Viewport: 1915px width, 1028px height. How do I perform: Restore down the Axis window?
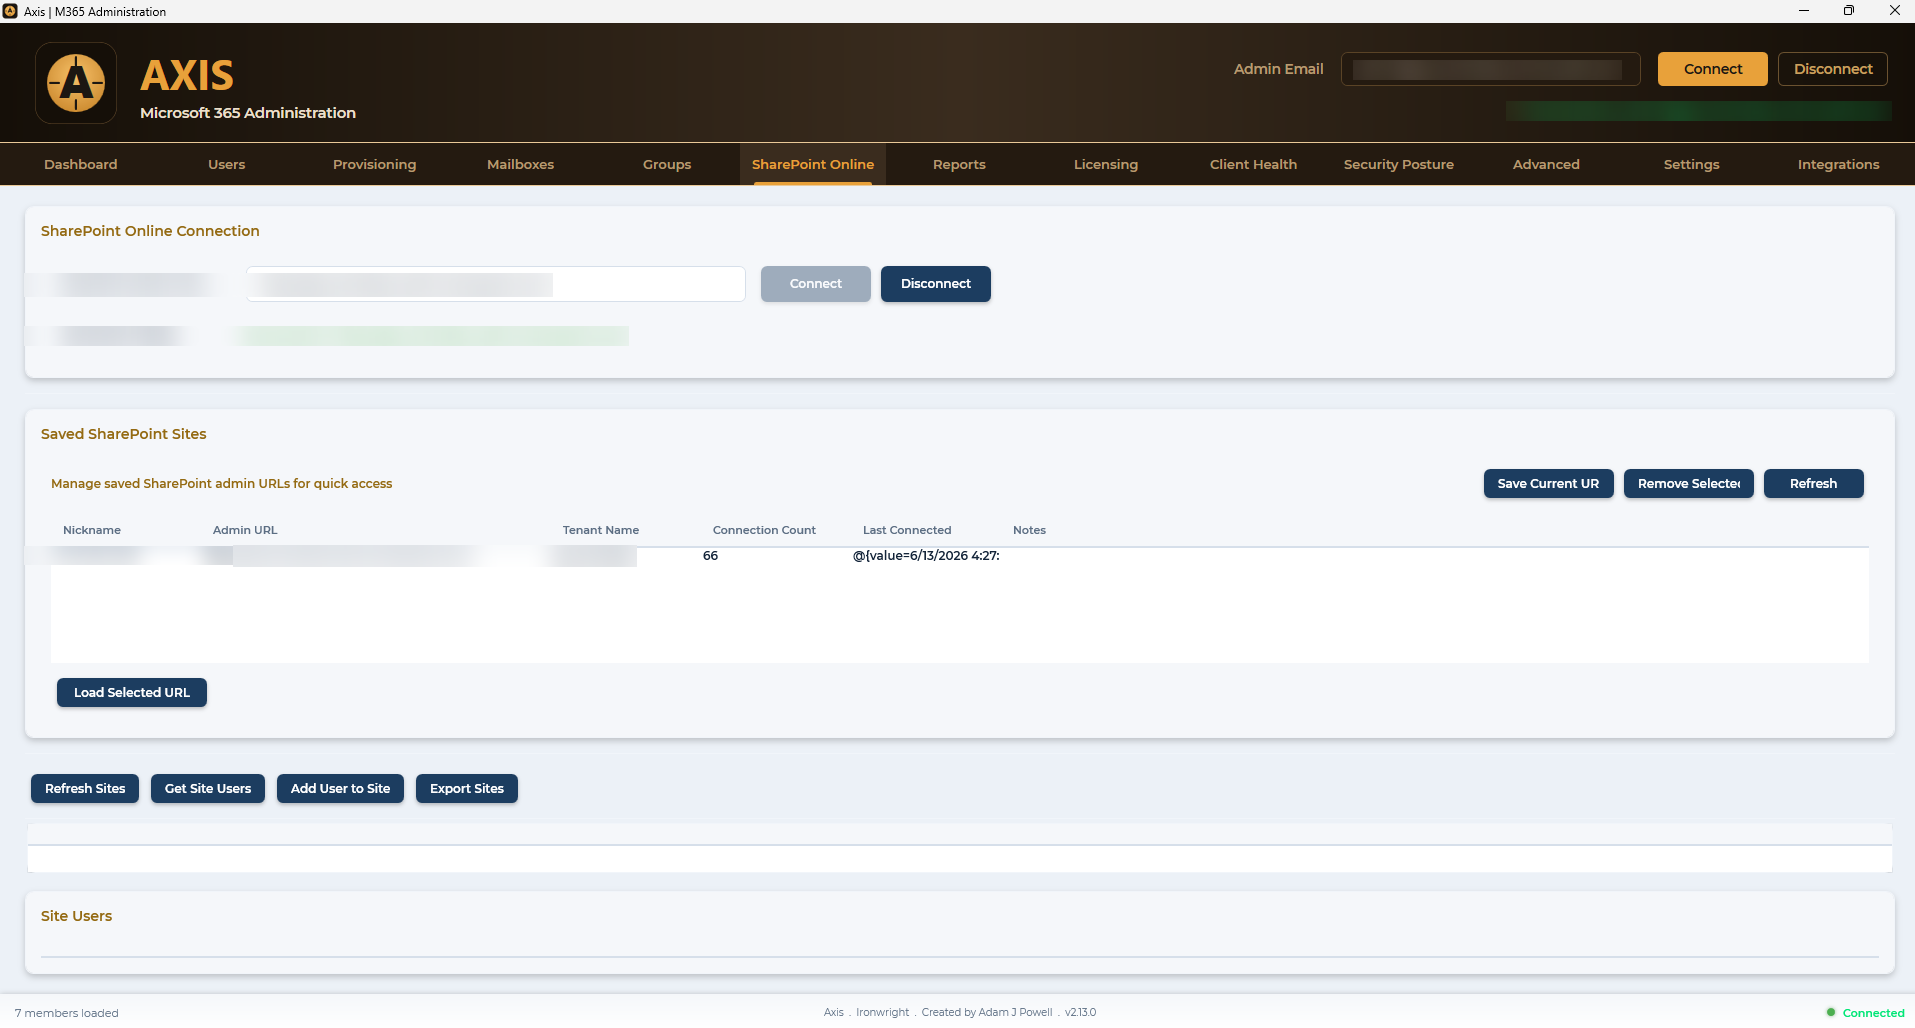point(1849,11)
